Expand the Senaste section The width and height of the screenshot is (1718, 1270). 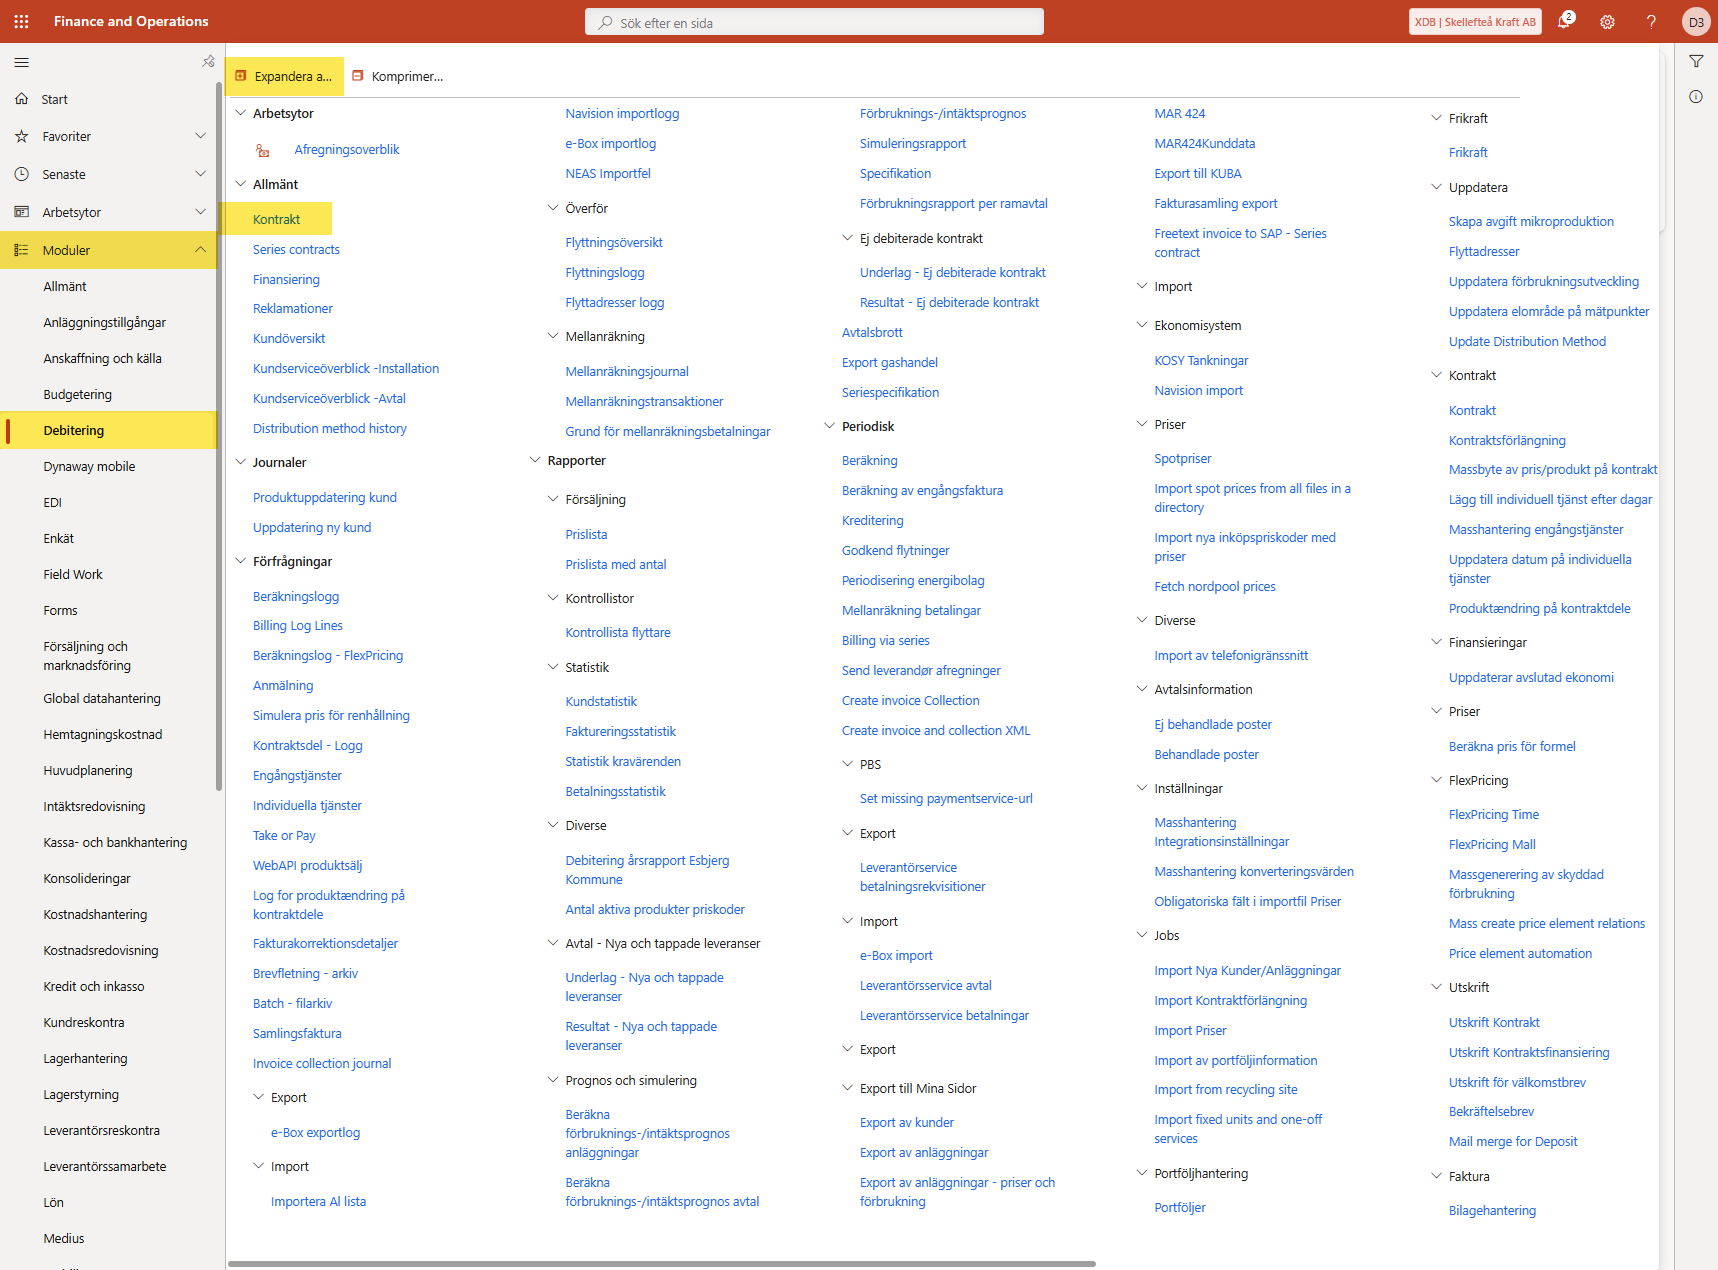coord(200,174)
